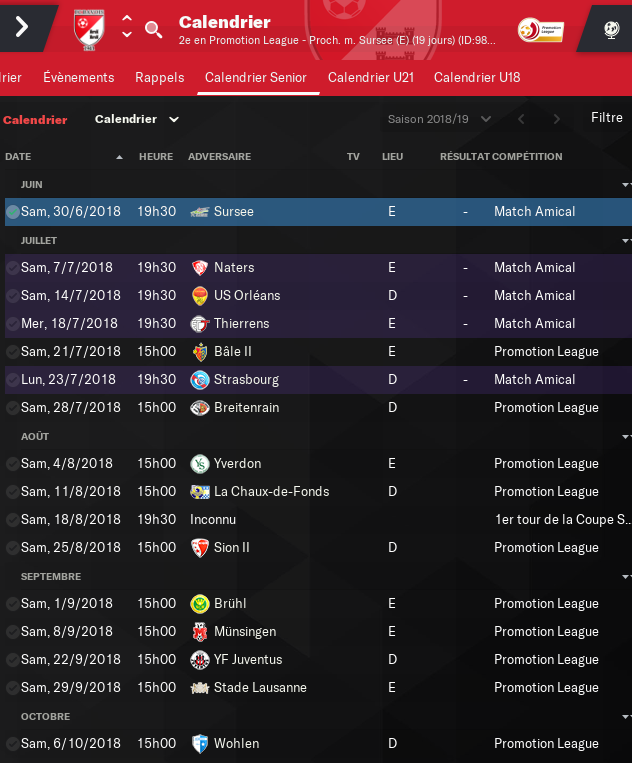Open the Rappels tab
This screenshot has width=632, height=763.
160,78
